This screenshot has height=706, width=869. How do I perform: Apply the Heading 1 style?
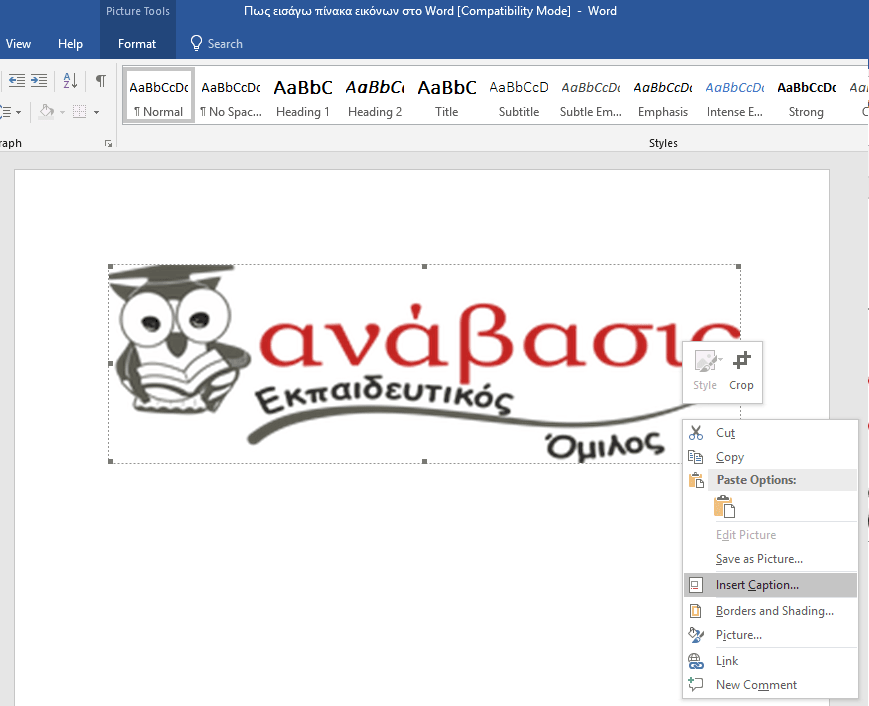tap(303, 95)
